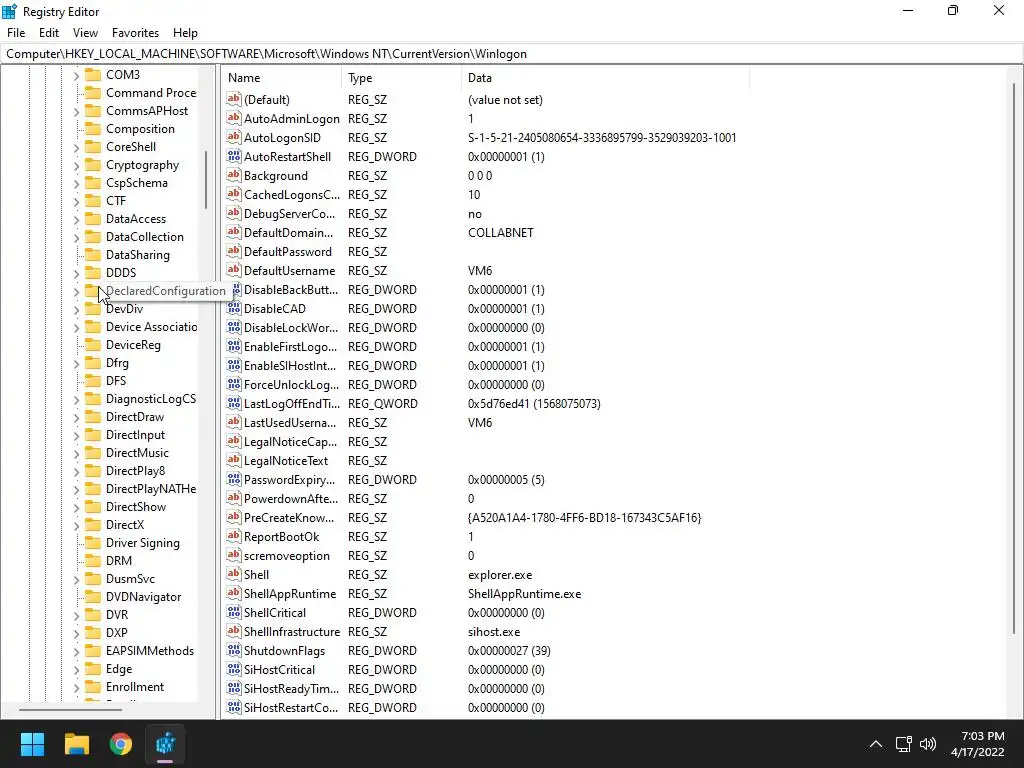Image resolution: width=1024 pixels, height=768 pixels.
Task: Show hidden system tray icons
Action: (876, 744)
